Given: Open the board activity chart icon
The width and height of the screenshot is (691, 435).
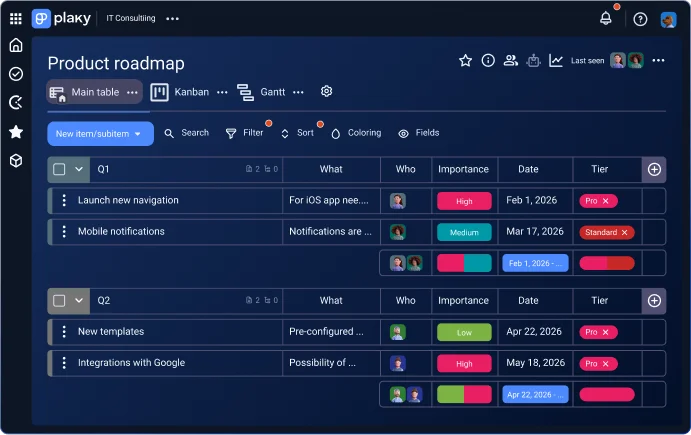Looking at the screenshot, I should pos(556,60).
